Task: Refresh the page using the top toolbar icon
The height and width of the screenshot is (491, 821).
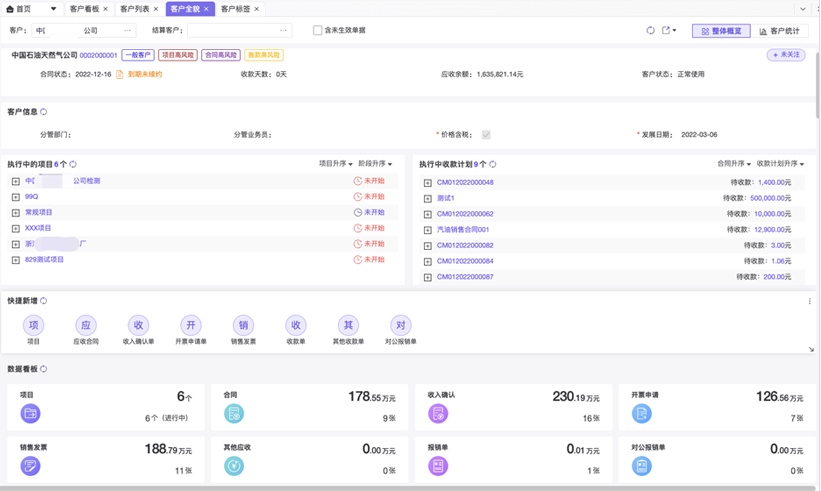Action: [650, 31]
